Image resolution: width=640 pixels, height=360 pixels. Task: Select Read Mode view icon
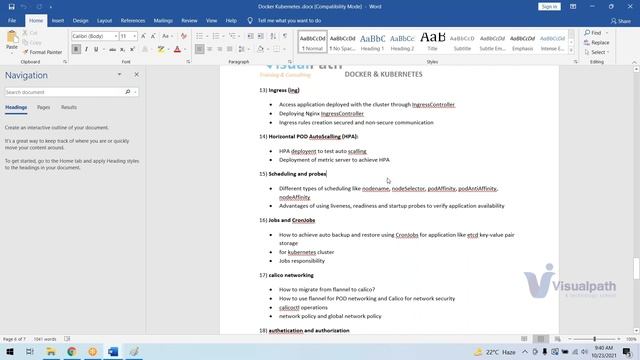[x=524, y=339]
